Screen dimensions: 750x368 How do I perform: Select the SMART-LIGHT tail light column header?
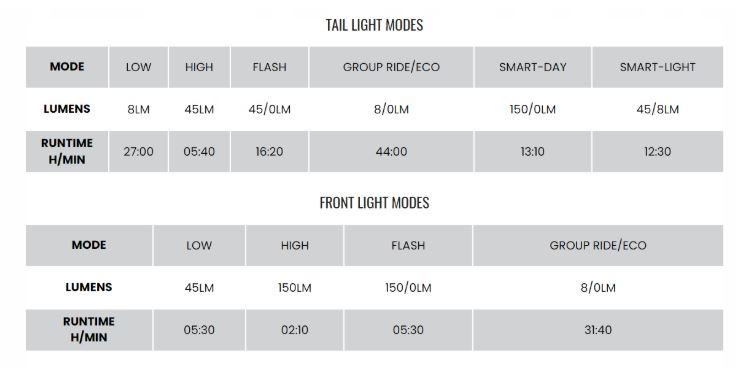tap(658, 67)
